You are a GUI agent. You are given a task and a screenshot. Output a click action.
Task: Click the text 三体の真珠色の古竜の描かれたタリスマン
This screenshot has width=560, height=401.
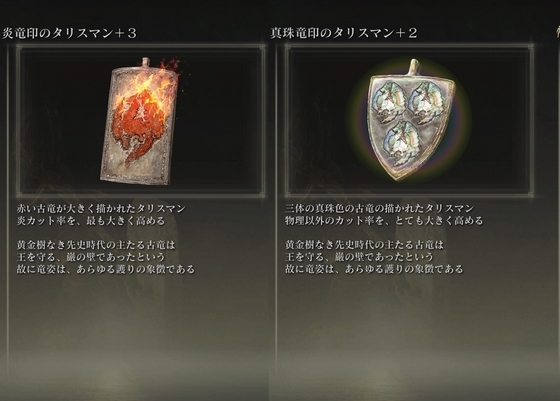click(x=379, y=208)
